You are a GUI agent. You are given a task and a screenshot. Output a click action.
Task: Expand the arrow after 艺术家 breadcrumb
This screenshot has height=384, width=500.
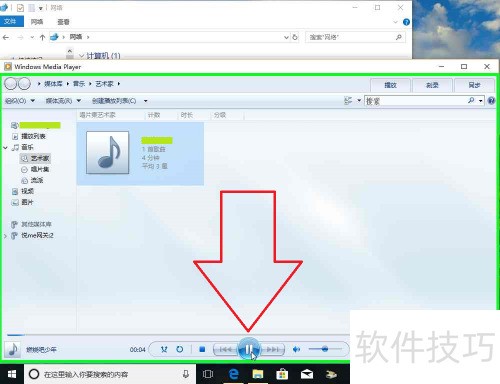click(119, 84)
